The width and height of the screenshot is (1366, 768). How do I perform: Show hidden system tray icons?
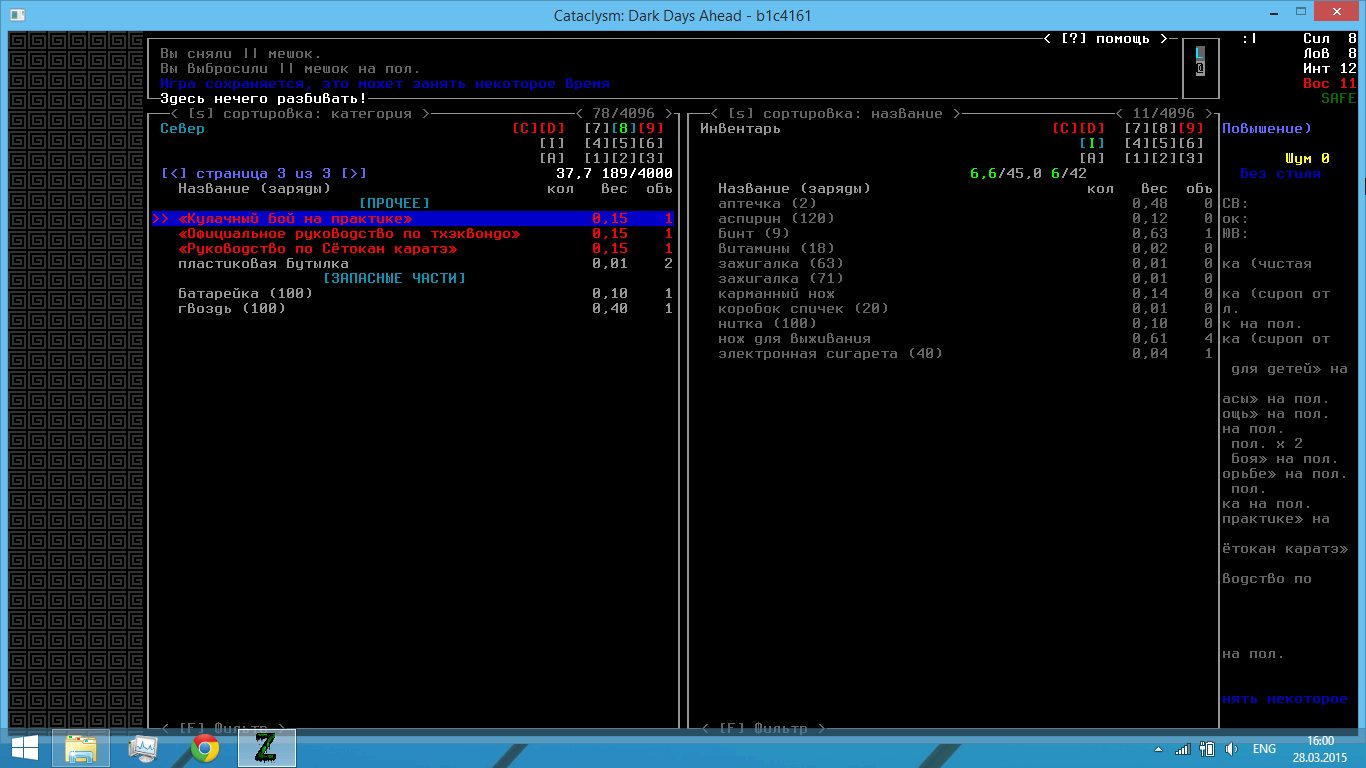click(x=1158, y=749)
